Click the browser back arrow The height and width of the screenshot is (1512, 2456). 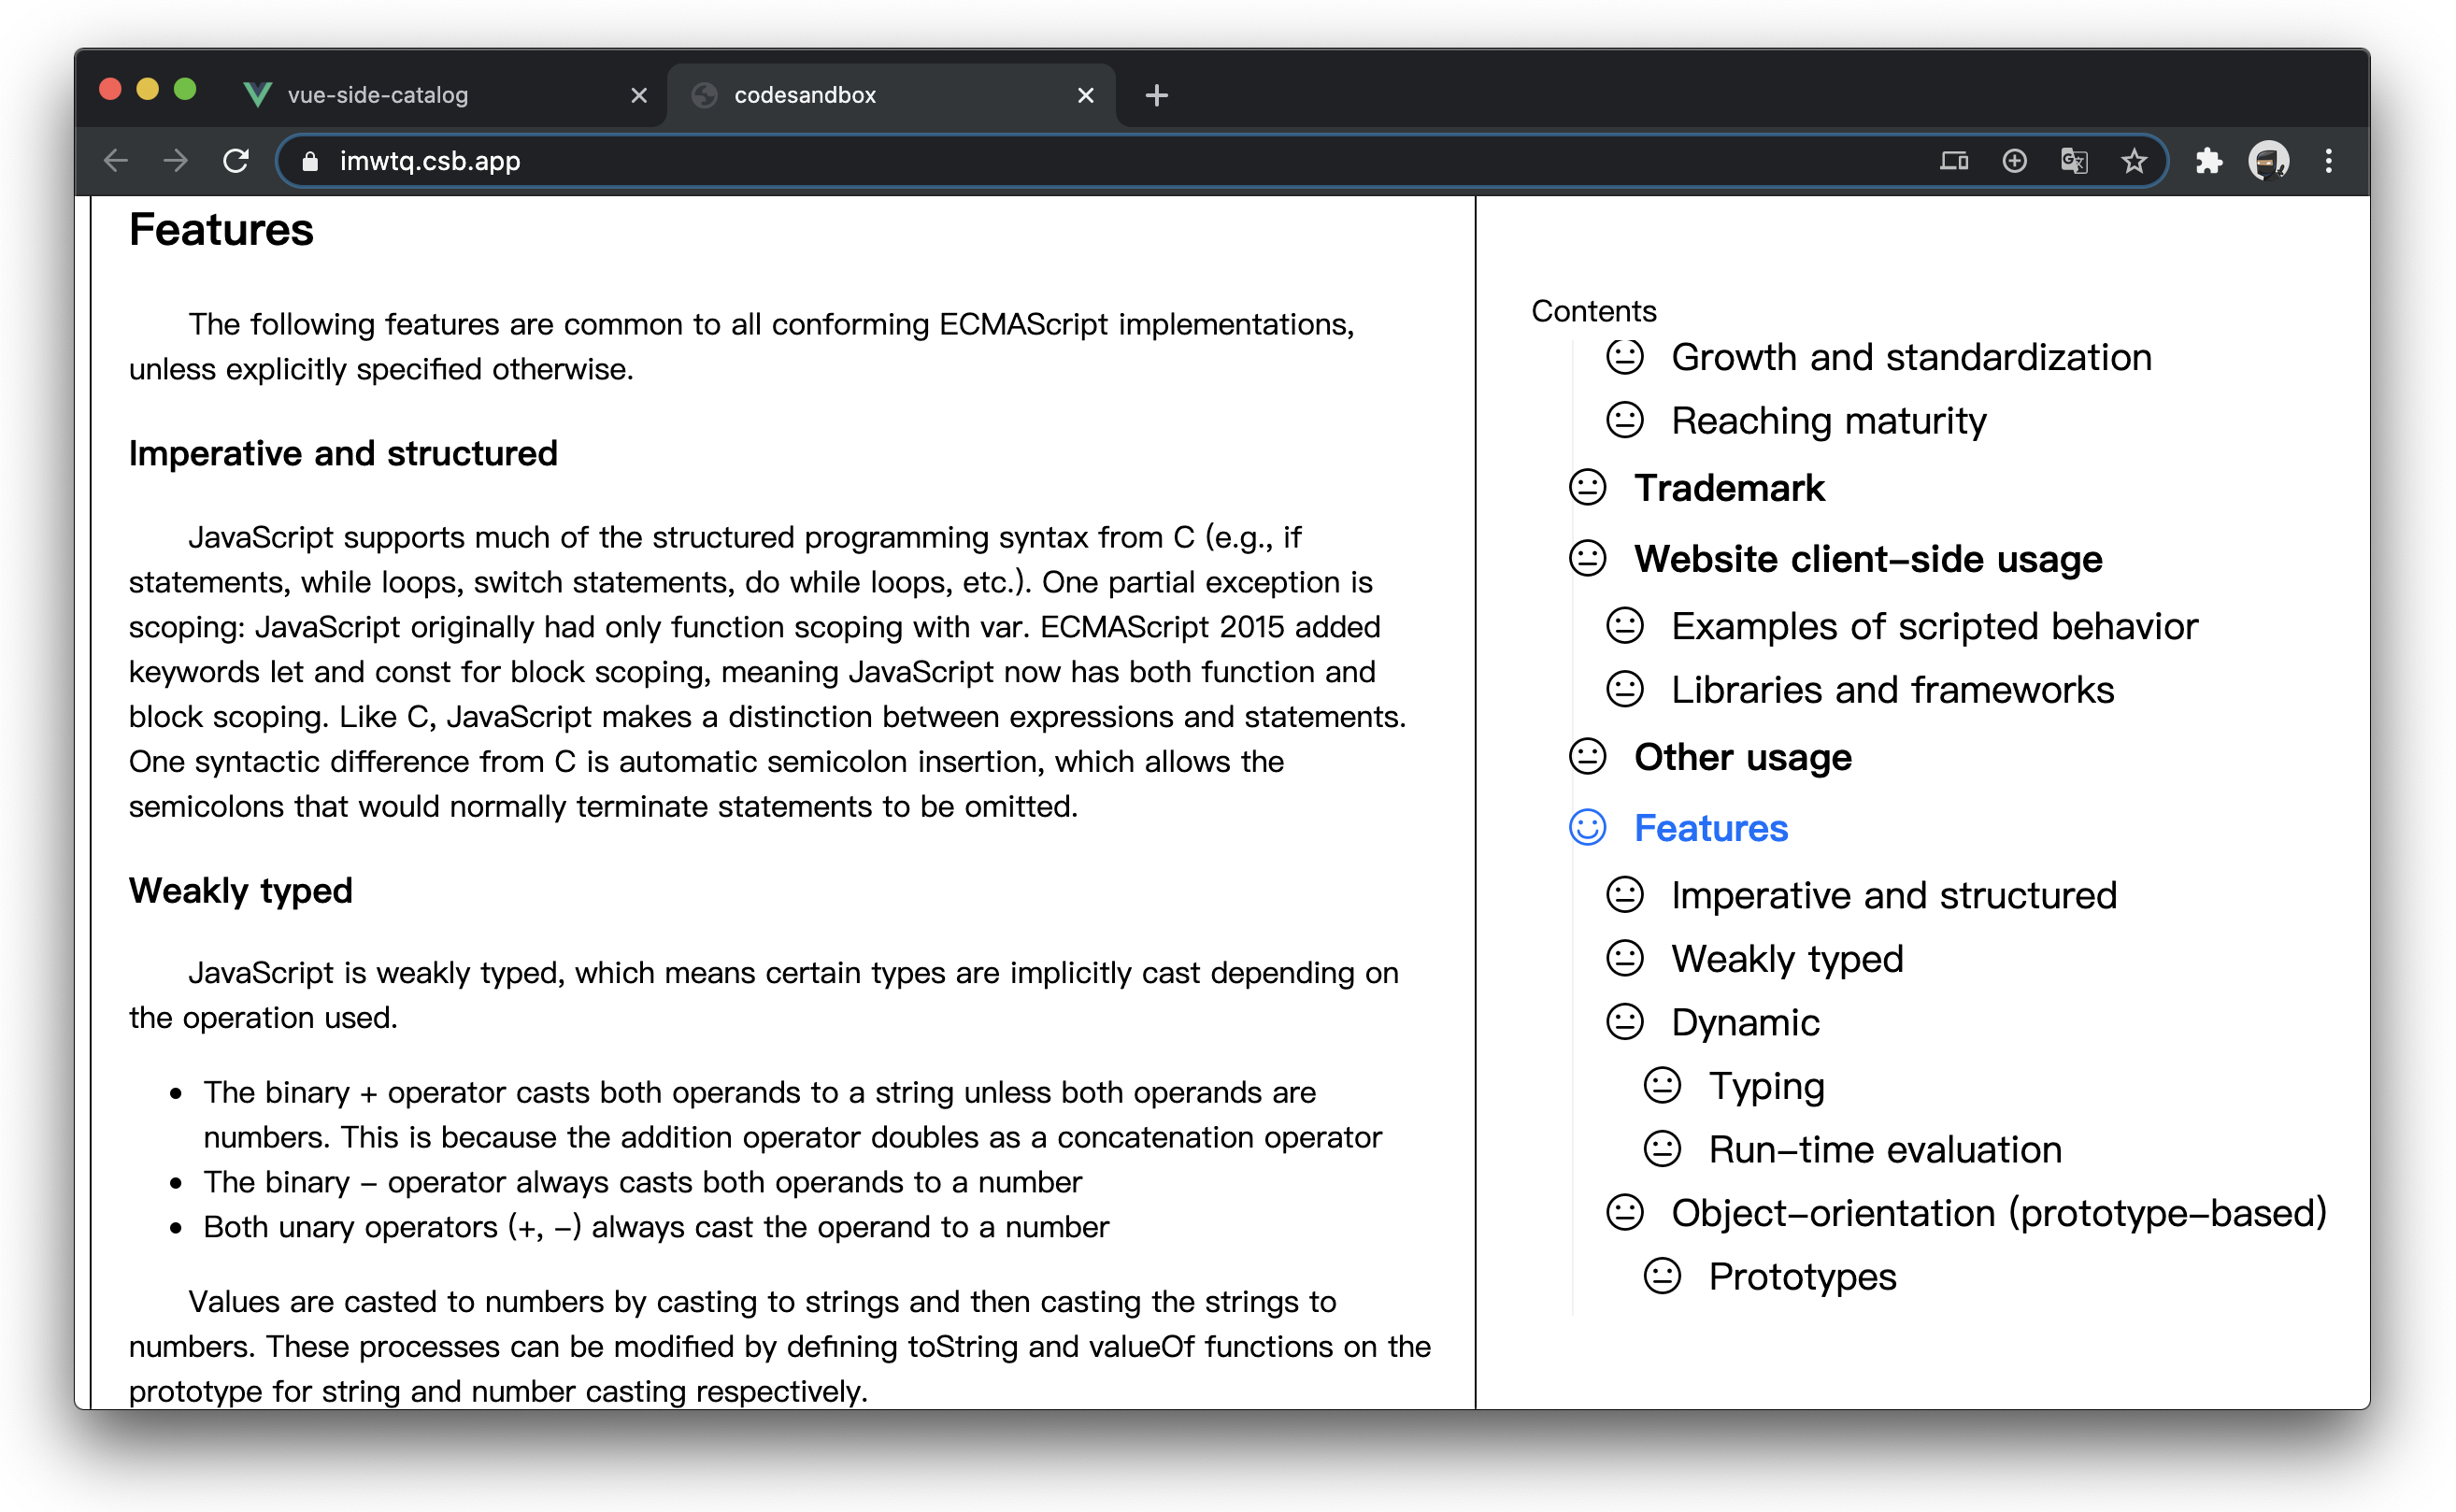116,160
